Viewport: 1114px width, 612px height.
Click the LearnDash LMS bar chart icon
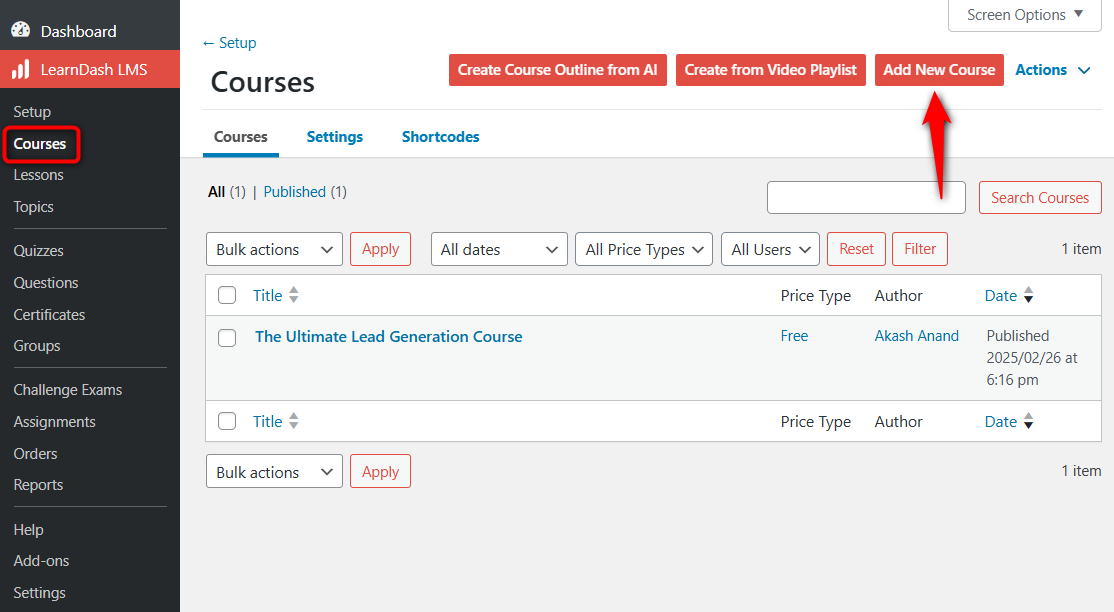20,70
